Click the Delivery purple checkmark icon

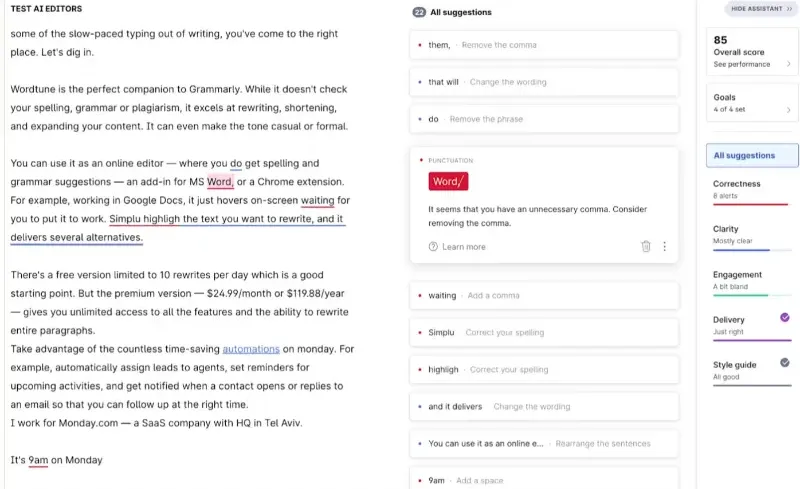pyautogui.click(x=785, y=317)
